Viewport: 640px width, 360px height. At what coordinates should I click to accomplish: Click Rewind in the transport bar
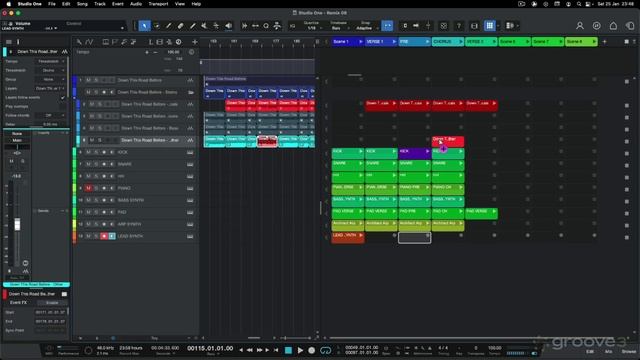point(249,350)
